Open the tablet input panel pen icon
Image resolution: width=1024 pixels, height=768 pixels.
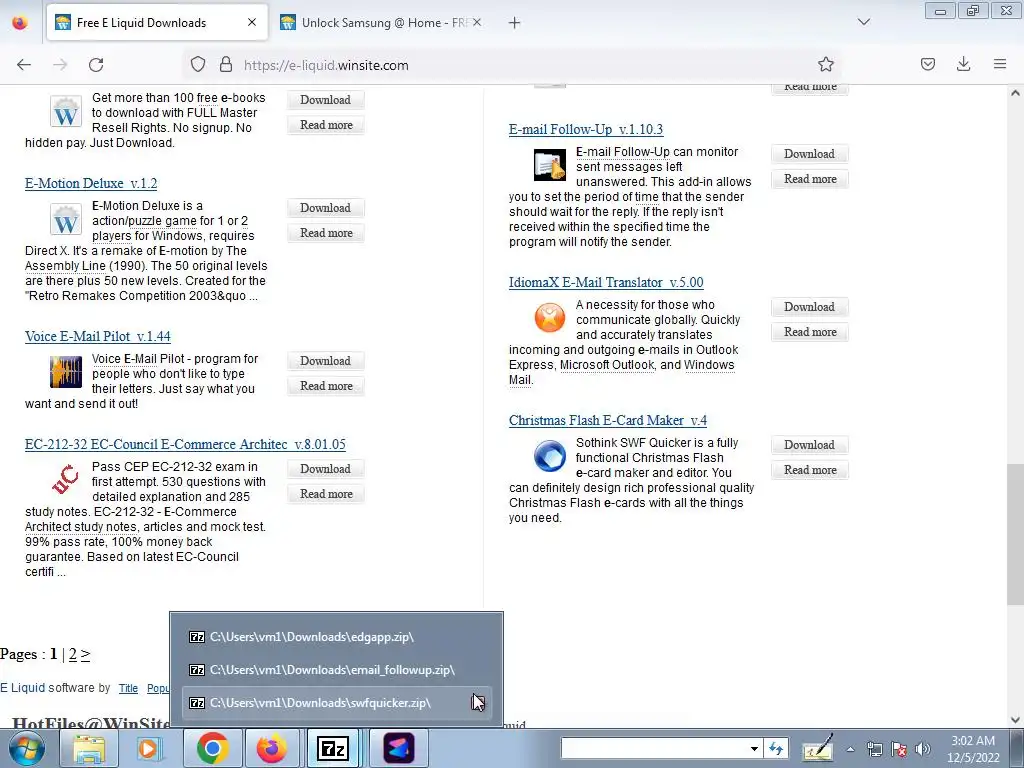(x=818, y=748)
